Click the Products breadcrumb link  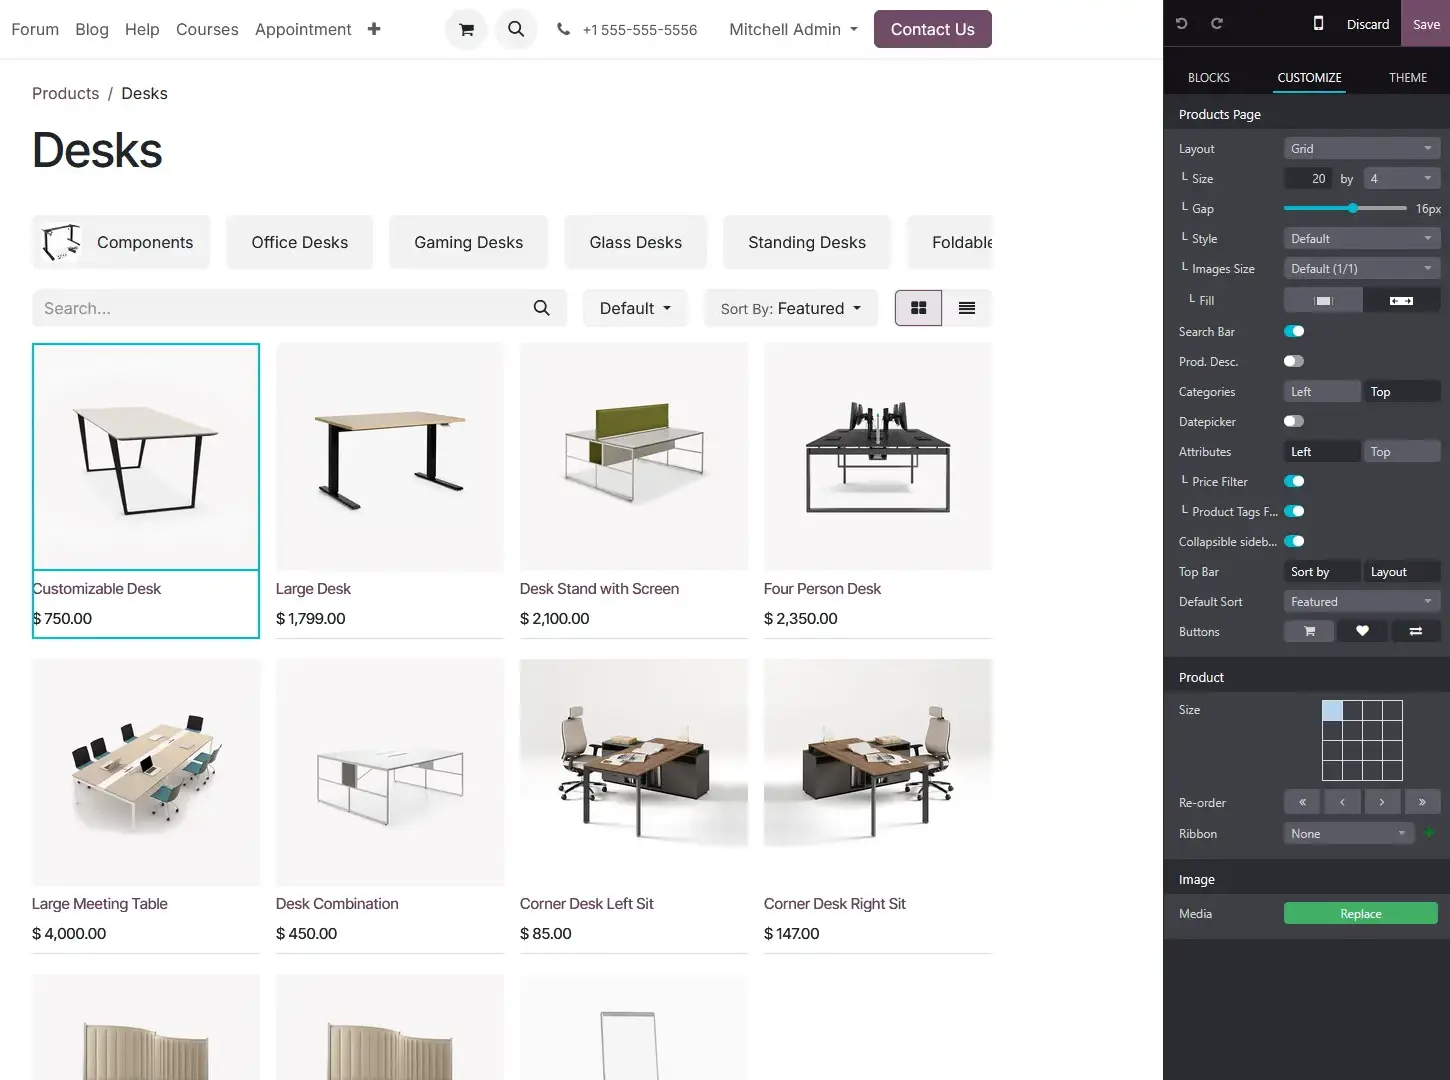pyautogui.click(x=65, y=93)
